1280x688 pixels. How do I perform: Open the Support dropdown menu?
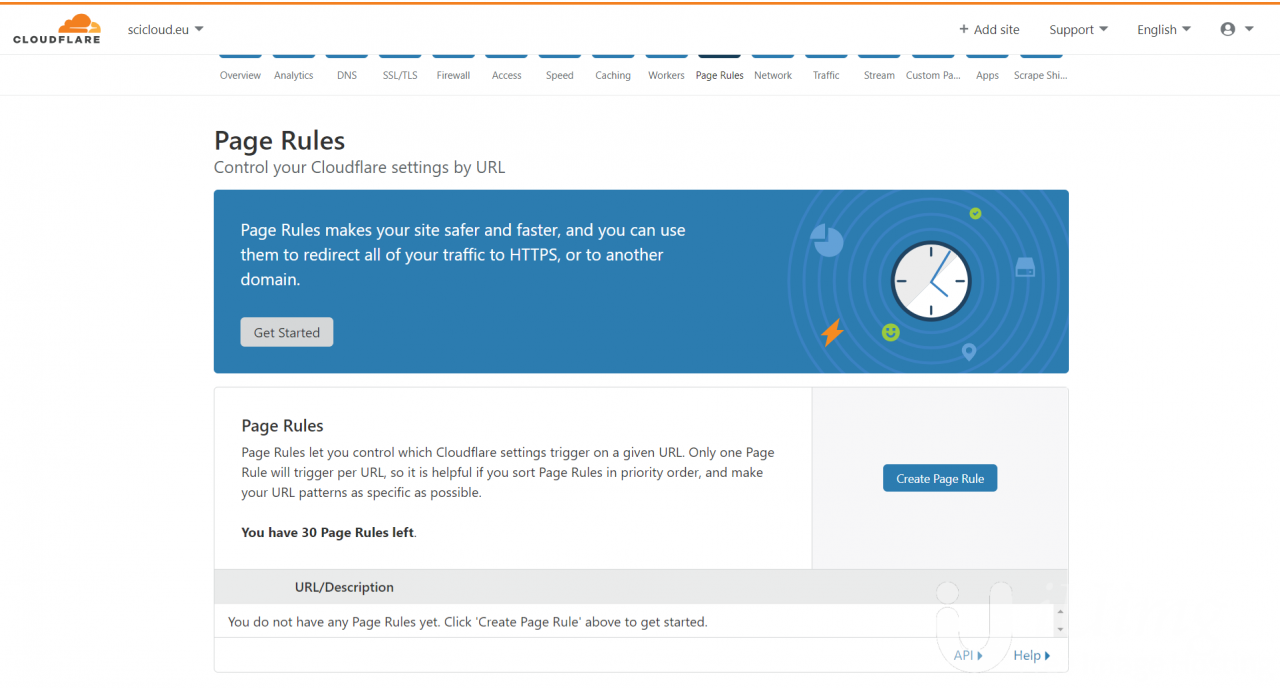point(1078,29)
